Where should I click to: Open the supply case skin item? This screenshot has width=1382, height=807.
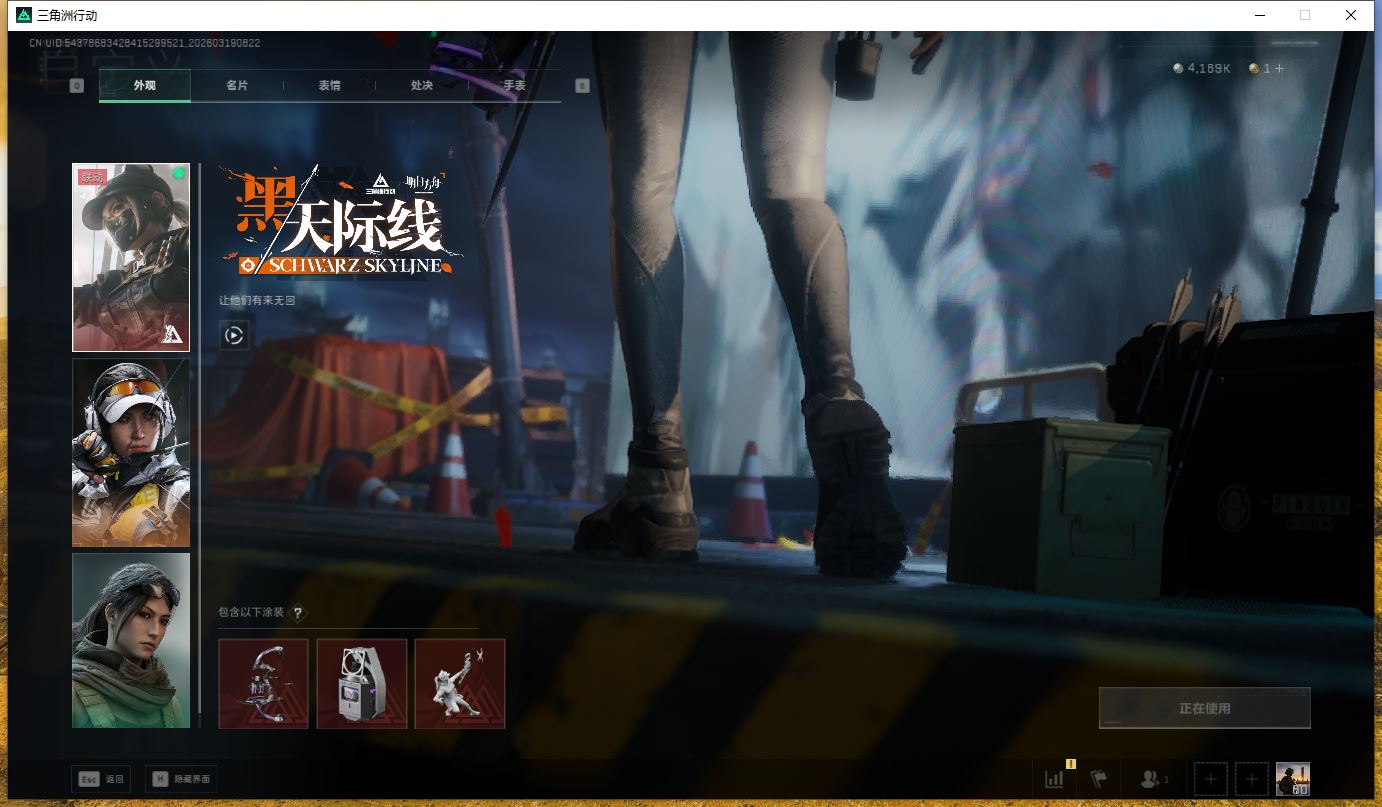[x=361, y=684]
